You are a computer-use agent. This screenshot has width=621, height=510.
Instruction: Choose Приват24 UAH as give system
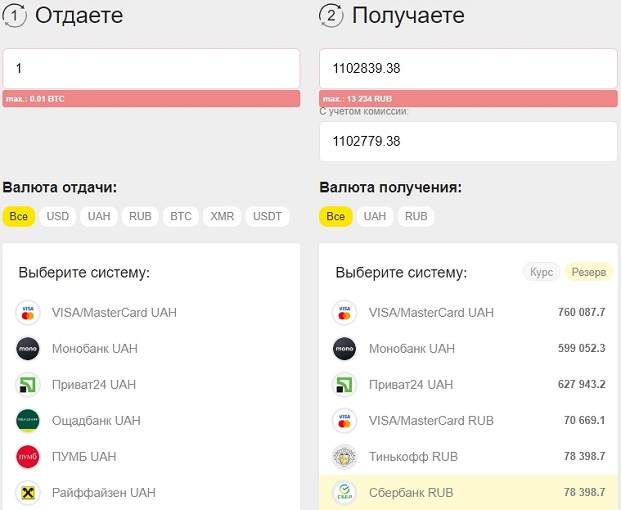click(x=151, y=385)
